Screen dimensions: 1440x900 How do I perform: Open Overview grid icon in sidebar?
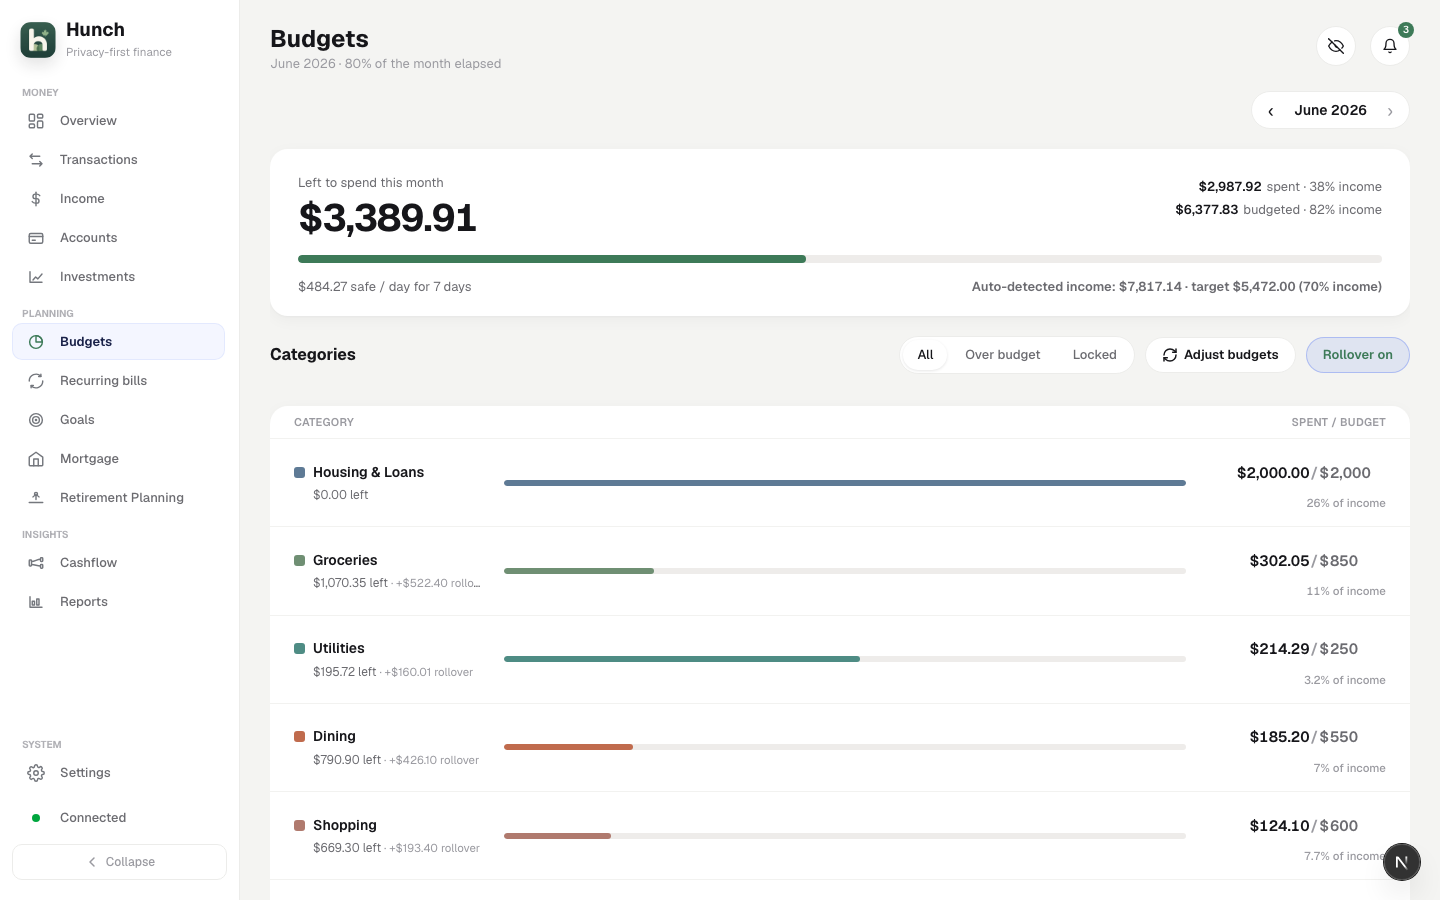pos(36,121)
